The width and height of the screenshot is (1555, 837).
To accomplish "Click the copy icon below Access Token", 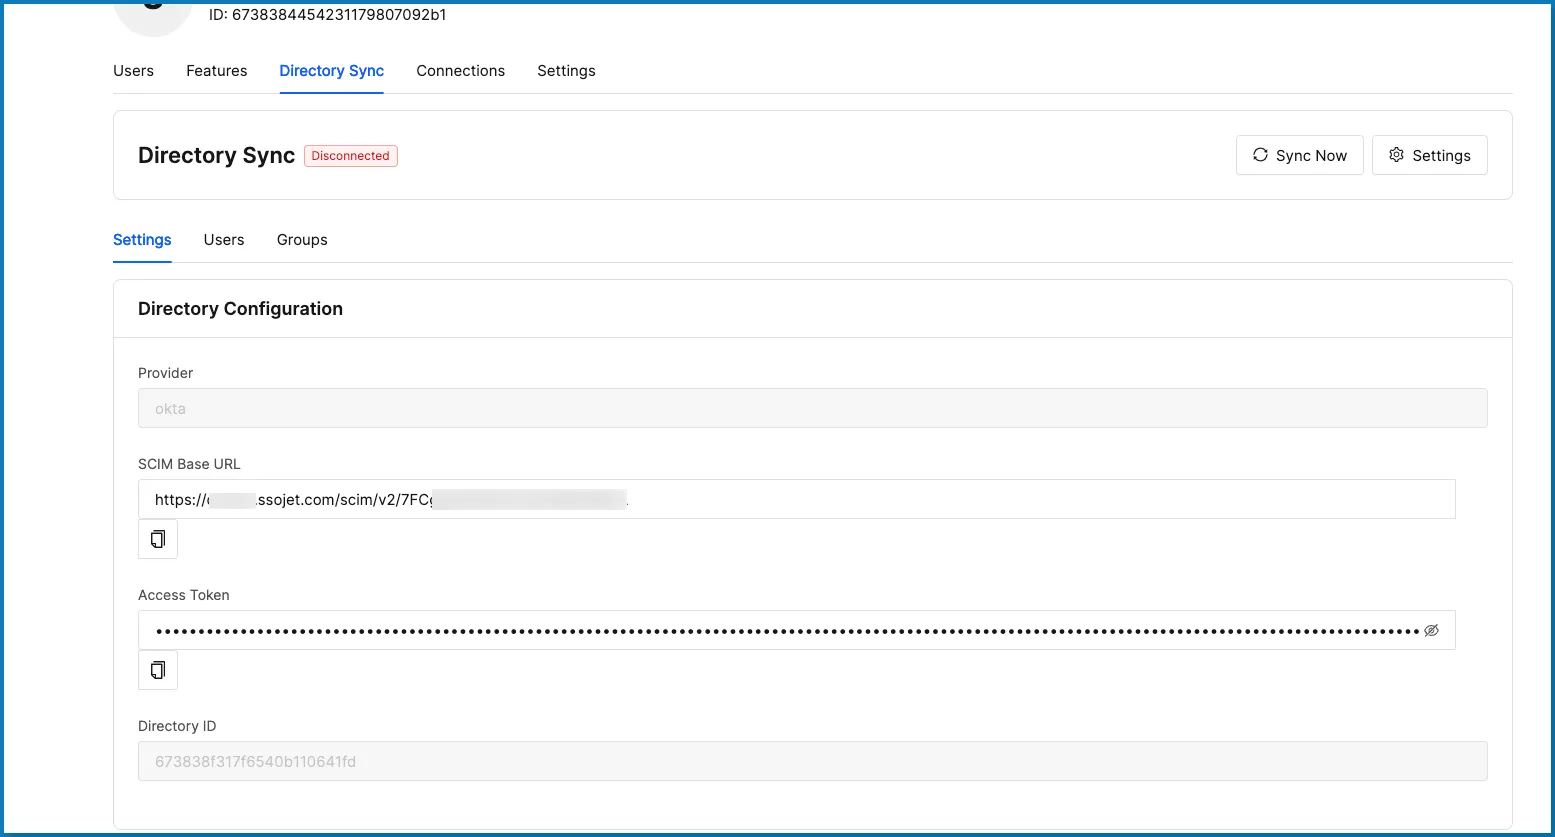I will (157, 669).
